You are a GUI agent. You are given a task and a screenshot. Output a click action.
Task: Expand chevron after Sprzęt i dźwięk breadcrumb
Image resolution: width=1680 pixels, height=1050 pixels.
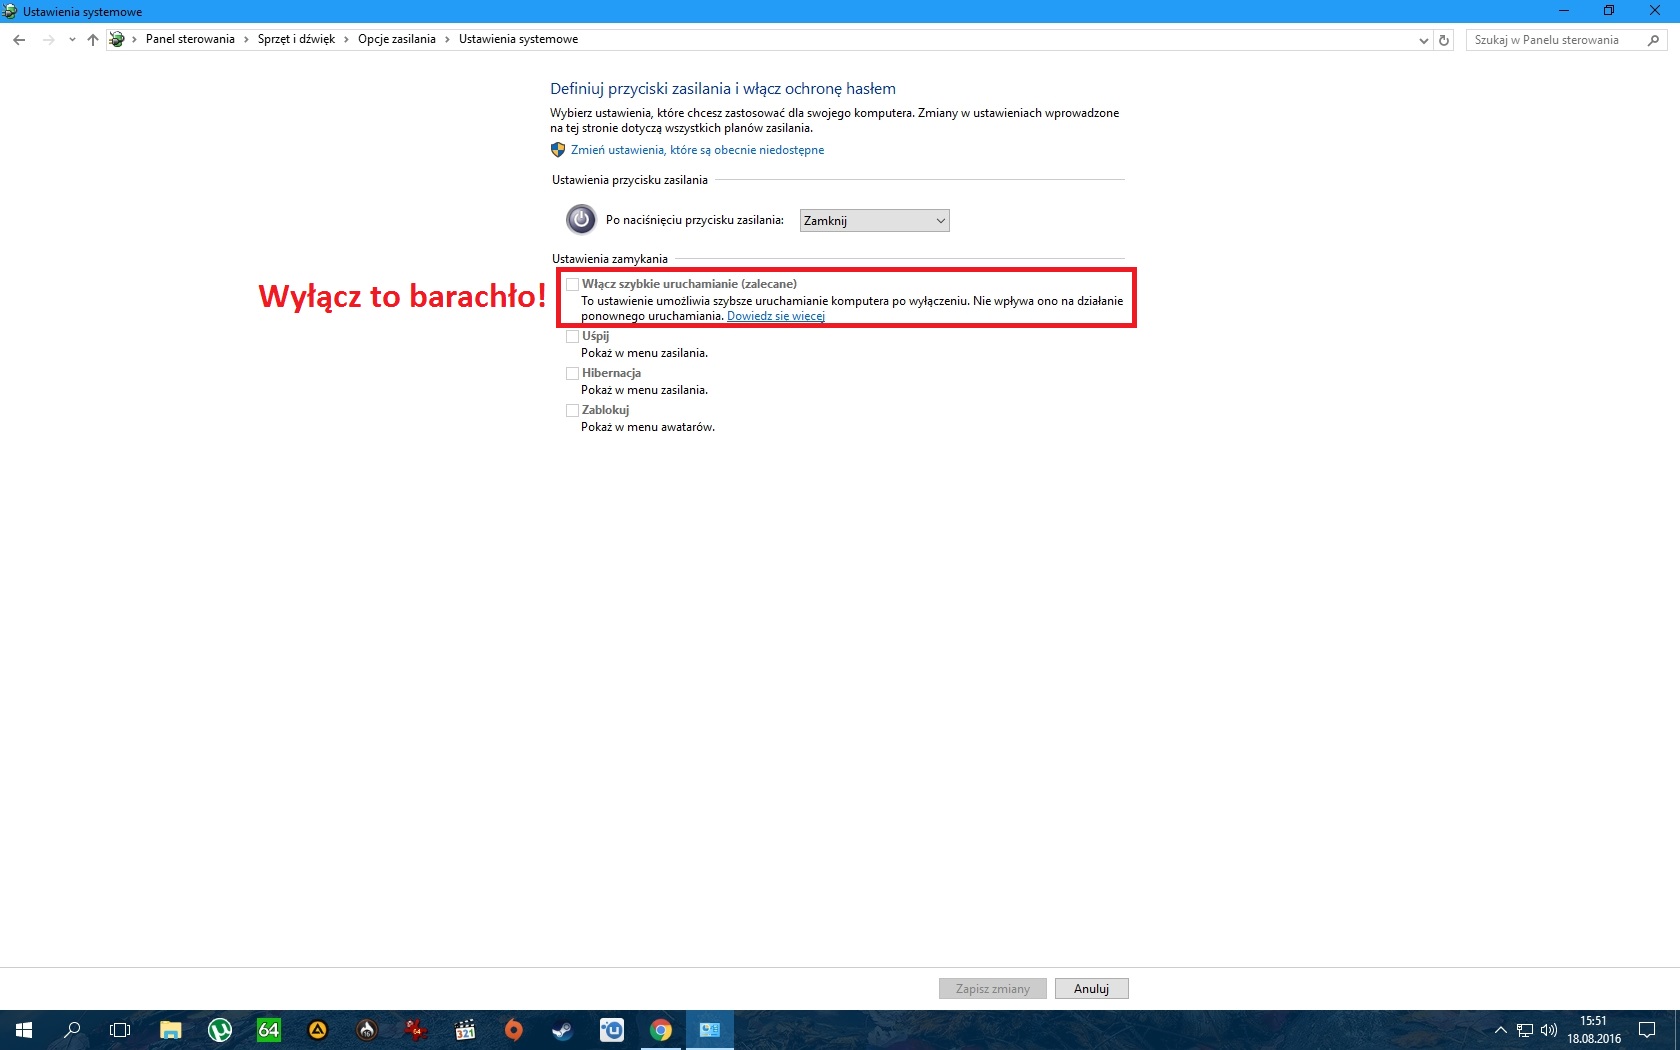(x=346, y=40)
